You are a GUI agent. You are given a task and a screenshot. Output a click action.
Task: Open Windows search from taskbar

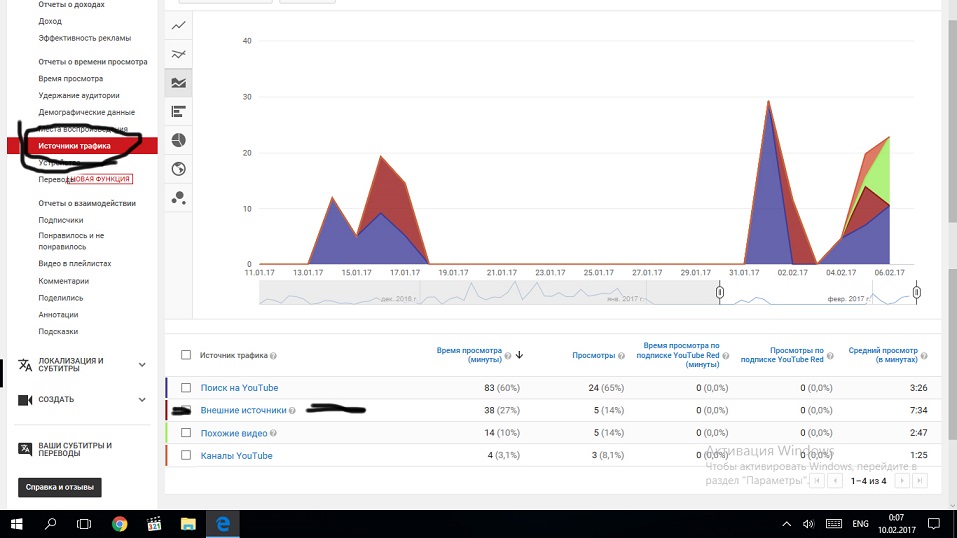[51, 524]
